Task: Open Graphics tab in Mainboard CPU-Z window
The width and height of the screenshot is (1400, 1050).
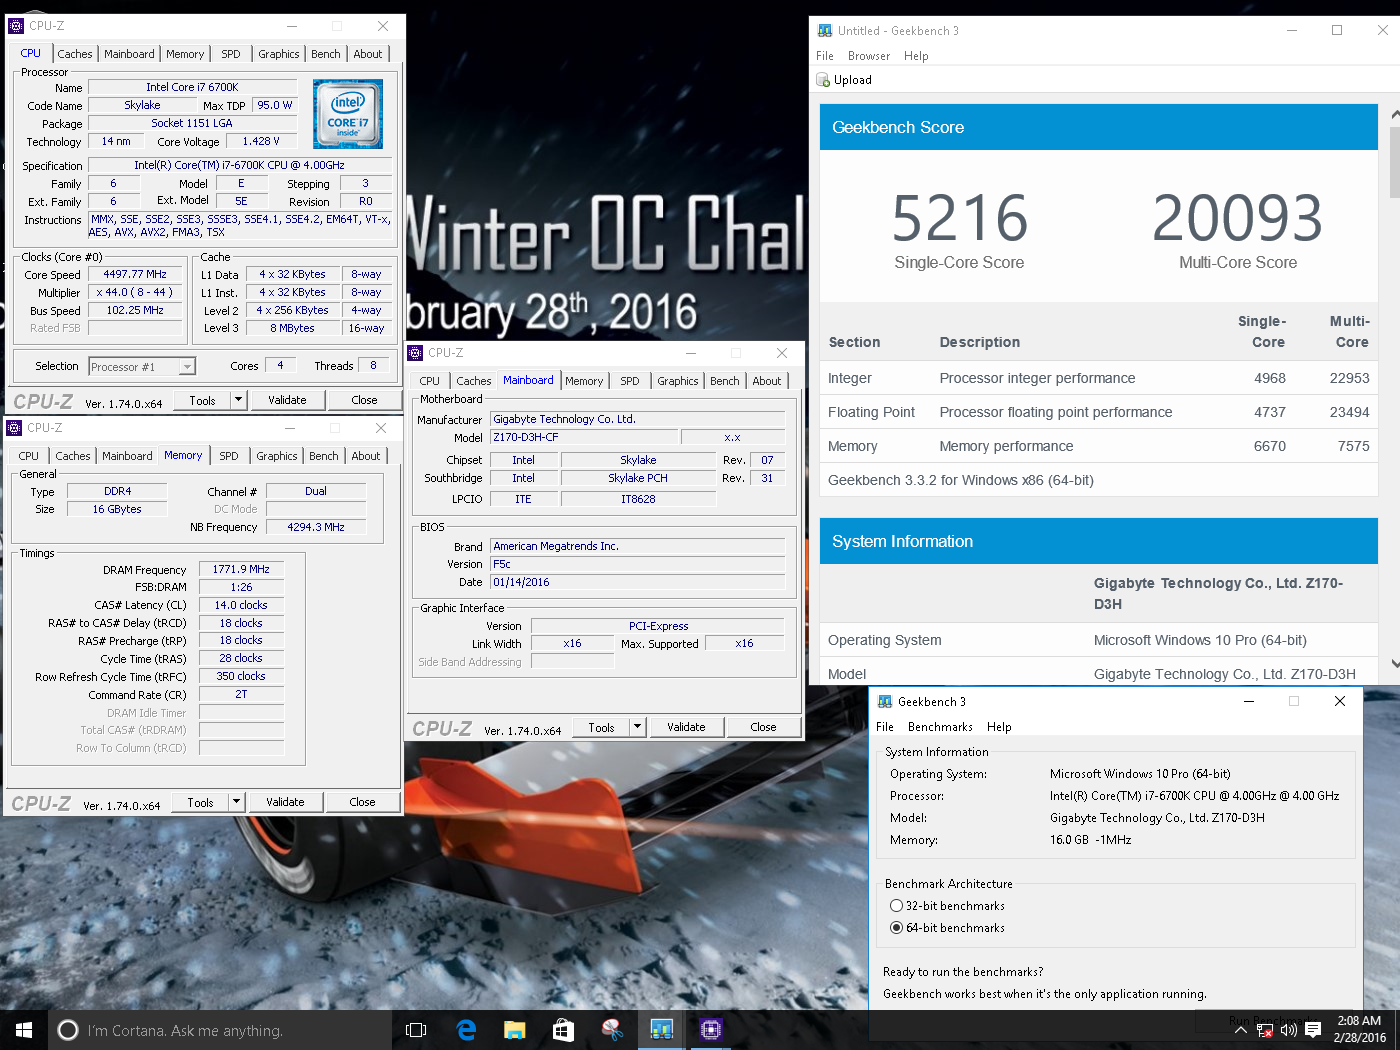Action: tap(678, 381)
